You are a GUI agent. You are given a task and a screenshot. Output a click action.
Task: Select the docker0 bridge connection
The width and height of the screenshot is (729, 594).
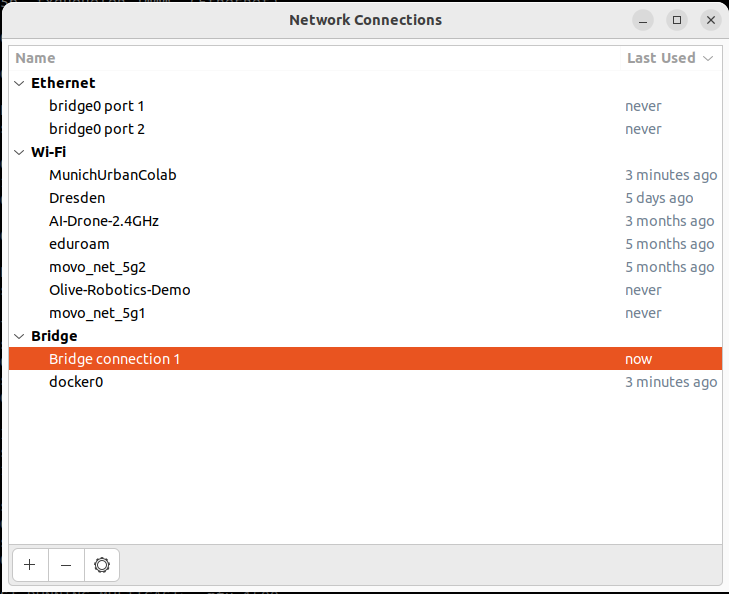pyautogui.click(x=76, y=382)
